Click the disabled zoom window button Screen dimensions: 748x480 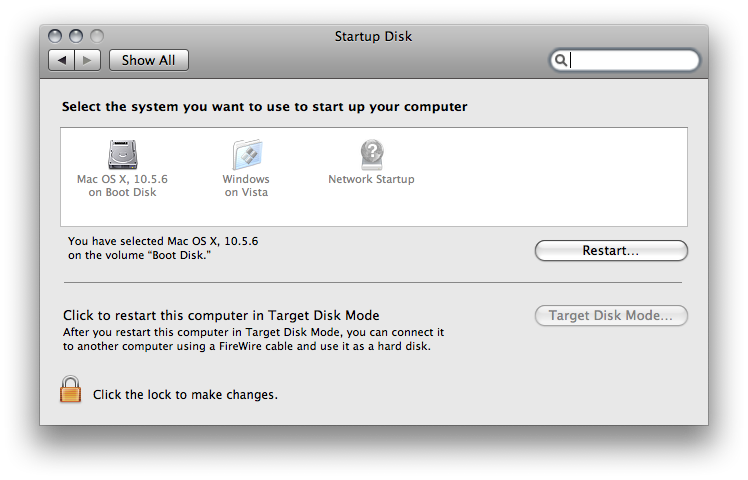tap(97, 36)
